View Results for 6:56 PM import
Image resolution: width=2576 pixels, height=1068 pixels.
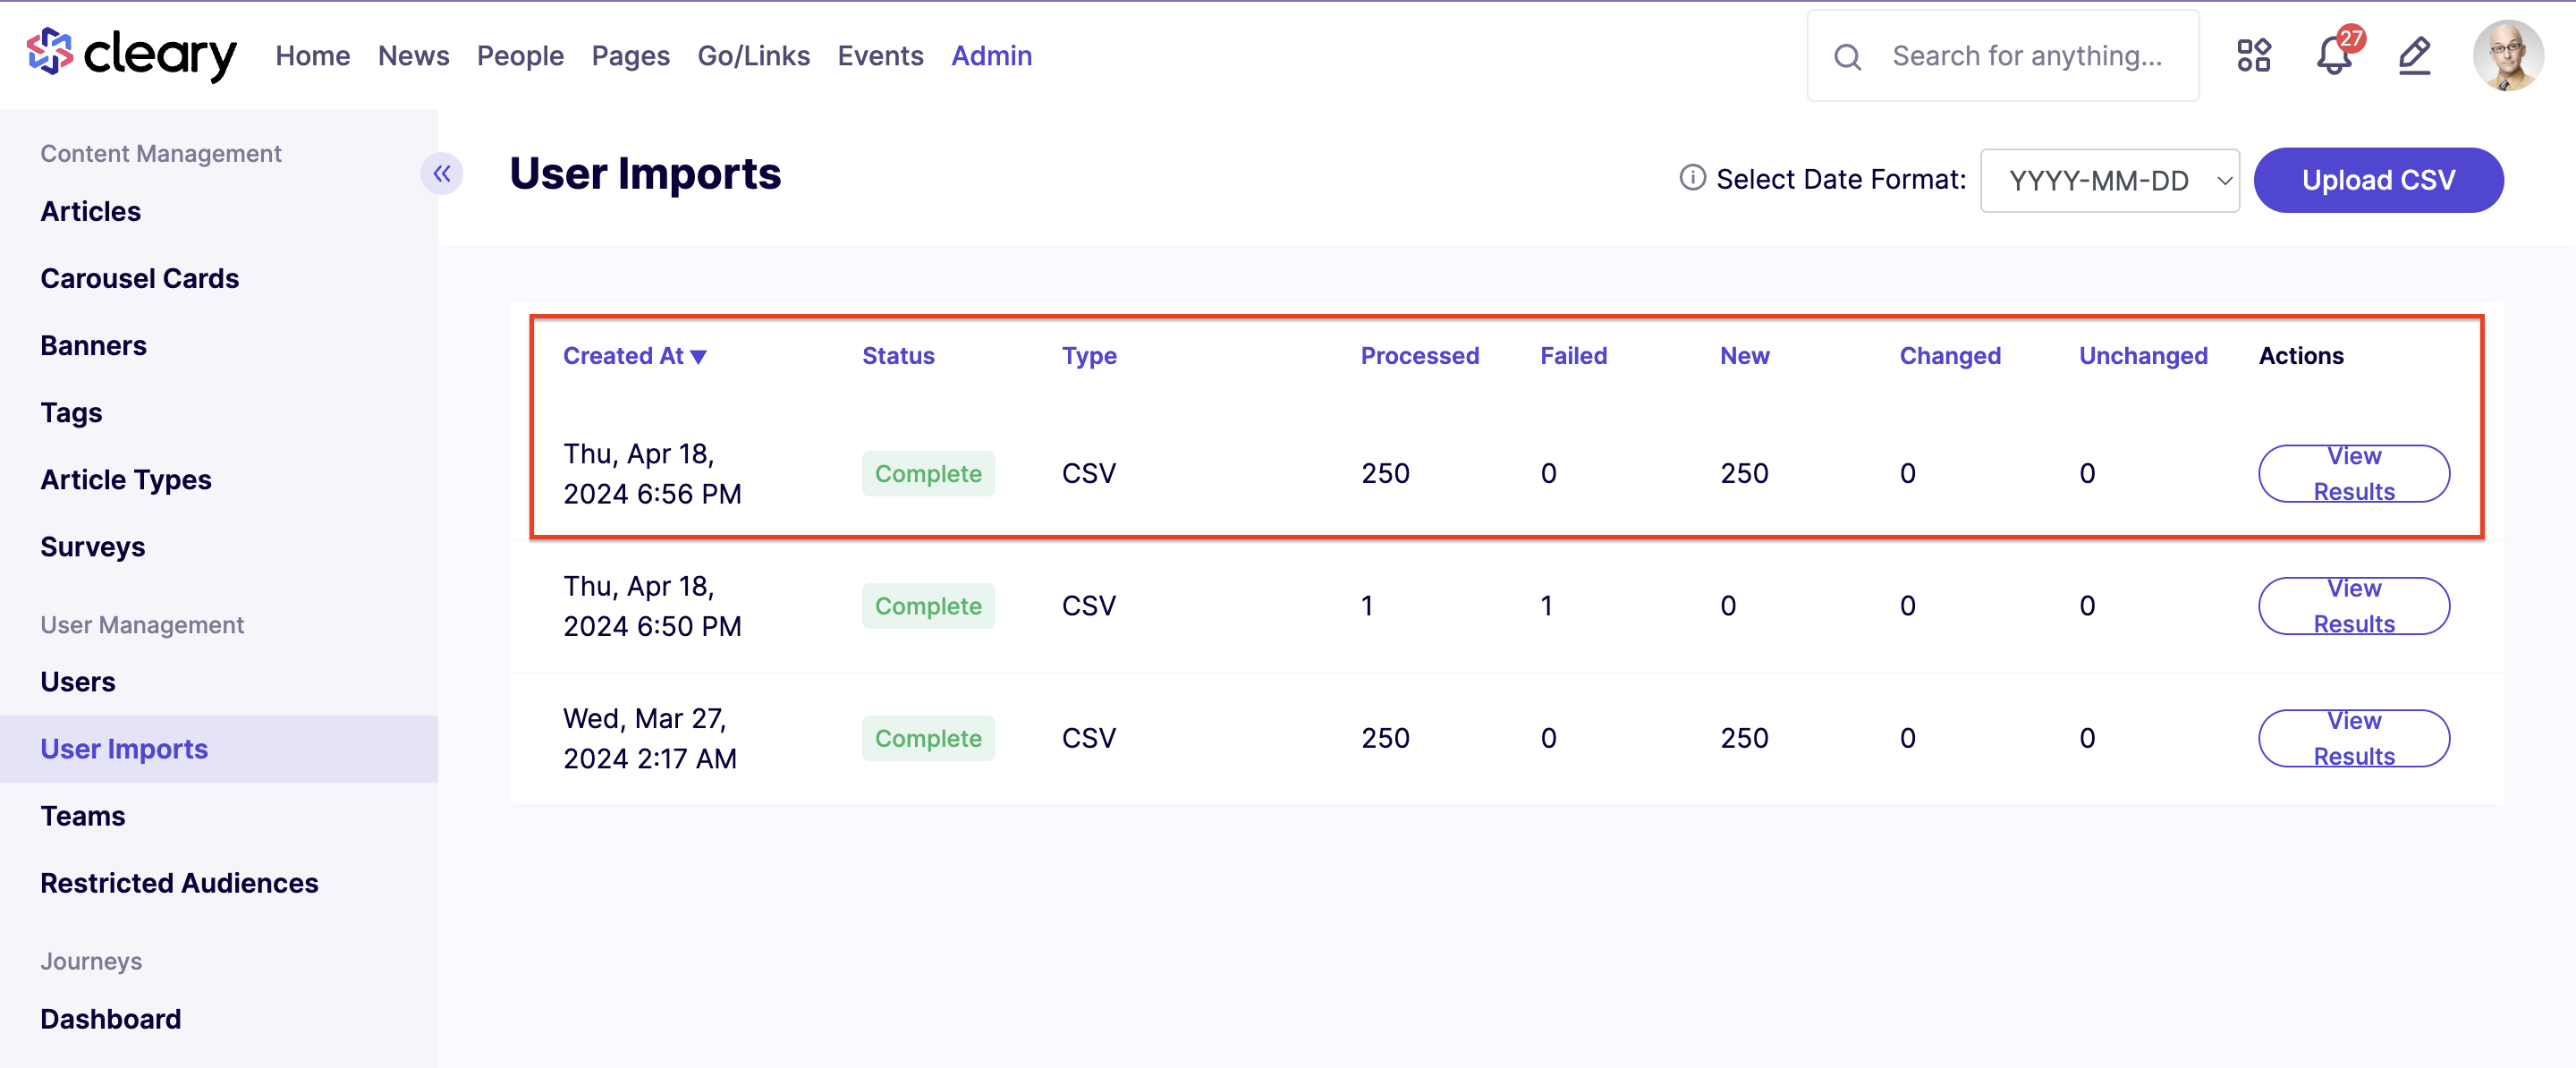point(2353,474)
